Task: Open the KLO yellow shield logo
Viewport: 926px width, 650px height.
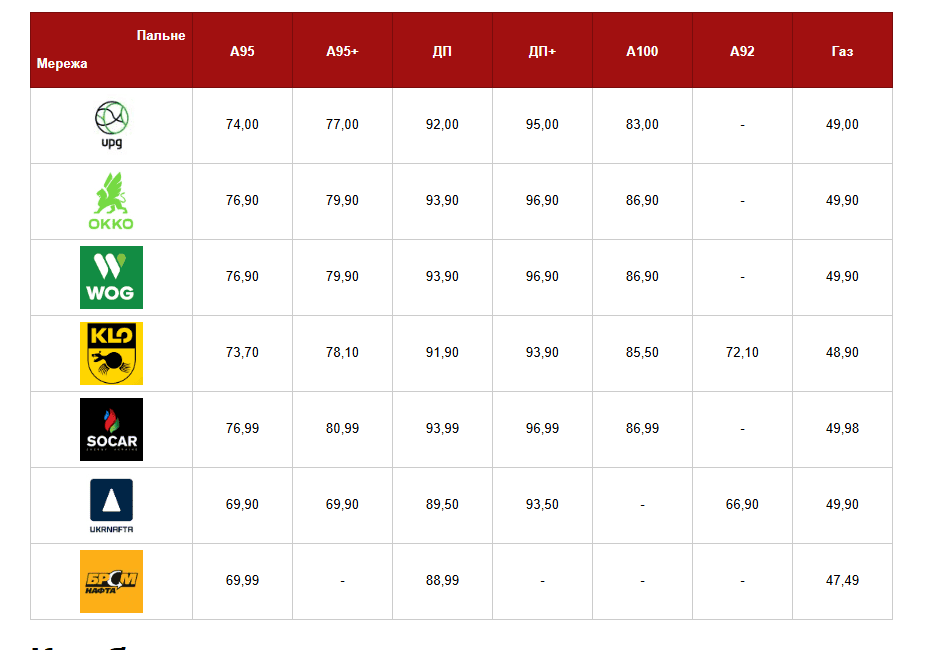Action: click(111, 353)
